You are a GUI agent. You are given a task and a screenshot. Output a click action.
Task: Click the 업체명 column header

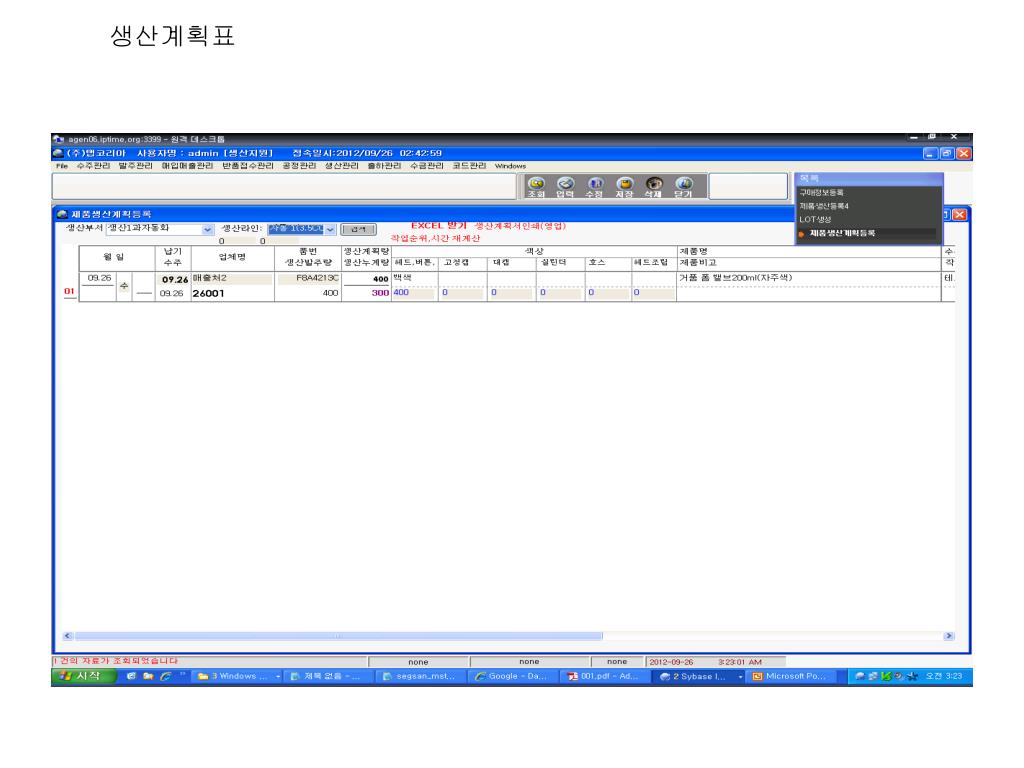(232, 257)
